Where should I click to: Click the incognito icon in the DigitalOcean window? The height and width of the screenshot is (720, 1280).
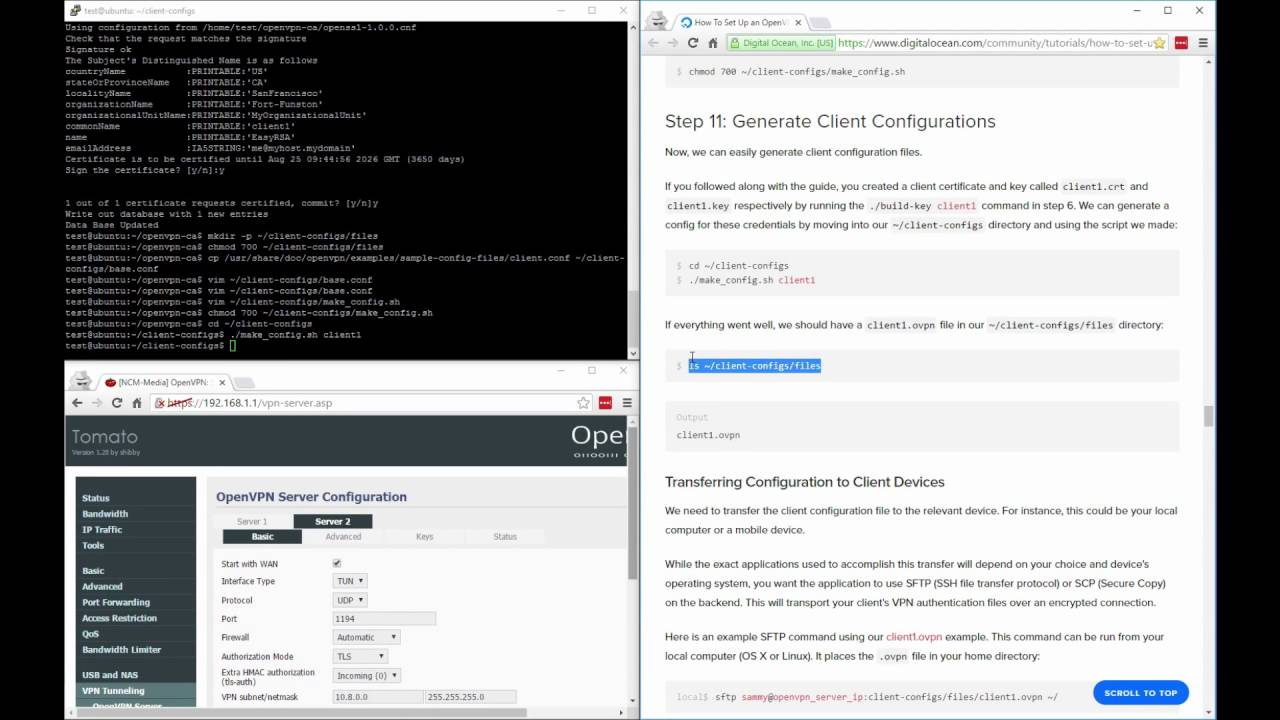[x=657, y=20]
